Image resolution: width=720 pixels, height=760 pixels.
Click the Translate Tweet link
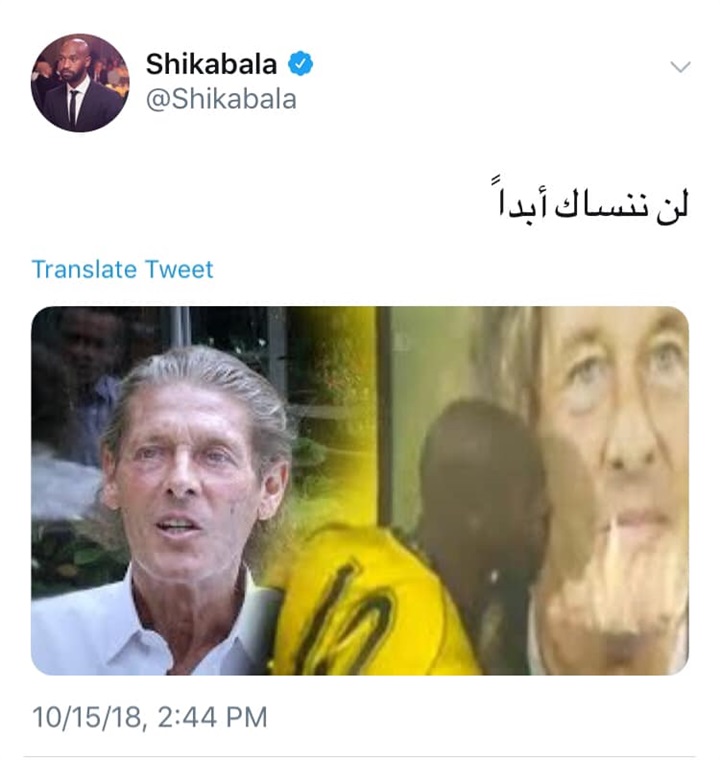click(122, 269)
